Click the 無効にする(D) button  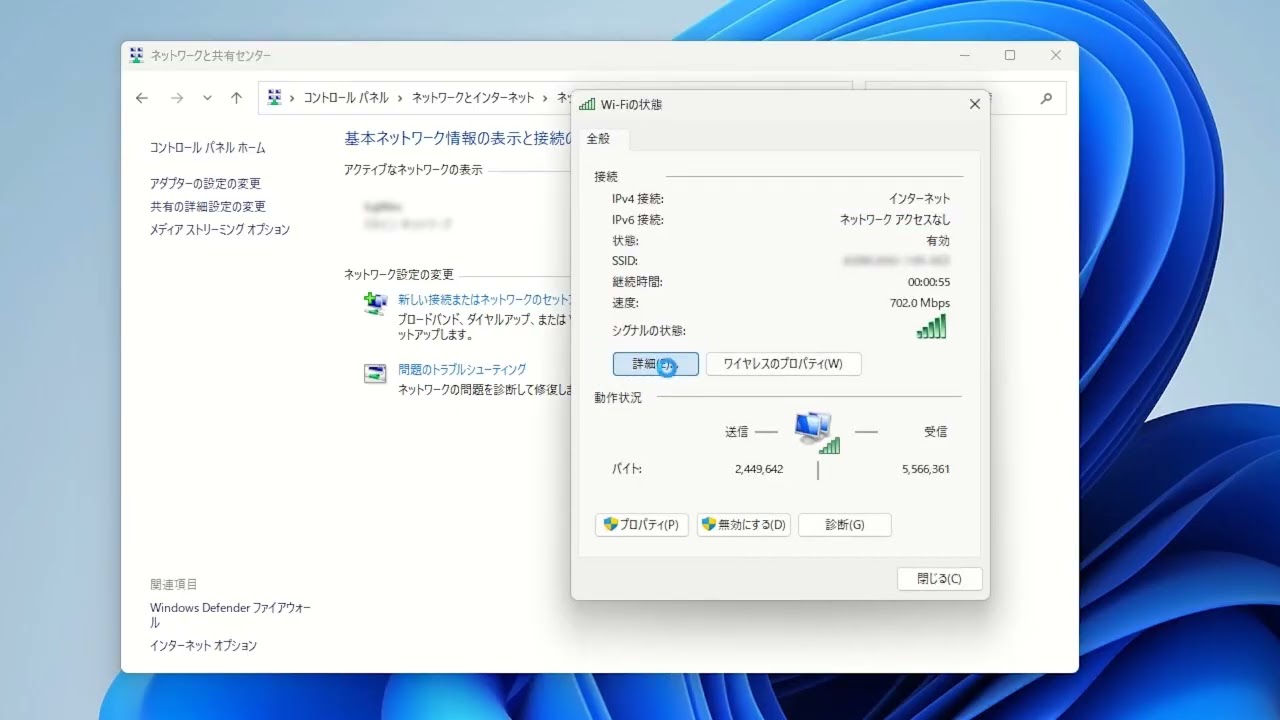(743, 525)
